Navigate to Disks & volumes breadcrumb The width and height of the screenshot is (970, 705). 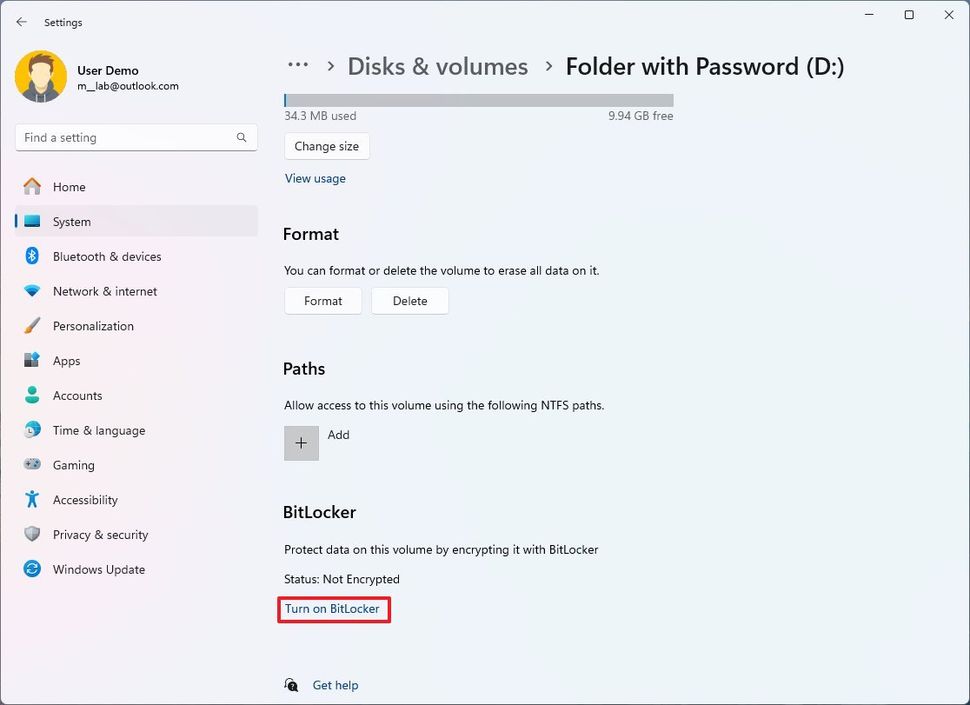pyautogui.click(x=437, y=66)
